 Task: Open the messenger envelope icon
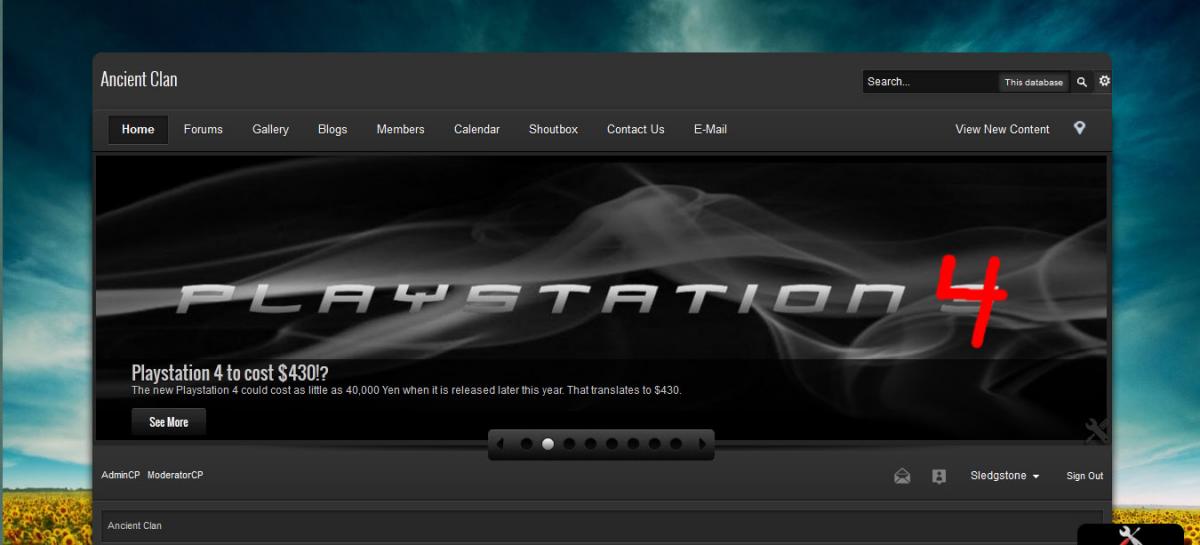point(902,476)
